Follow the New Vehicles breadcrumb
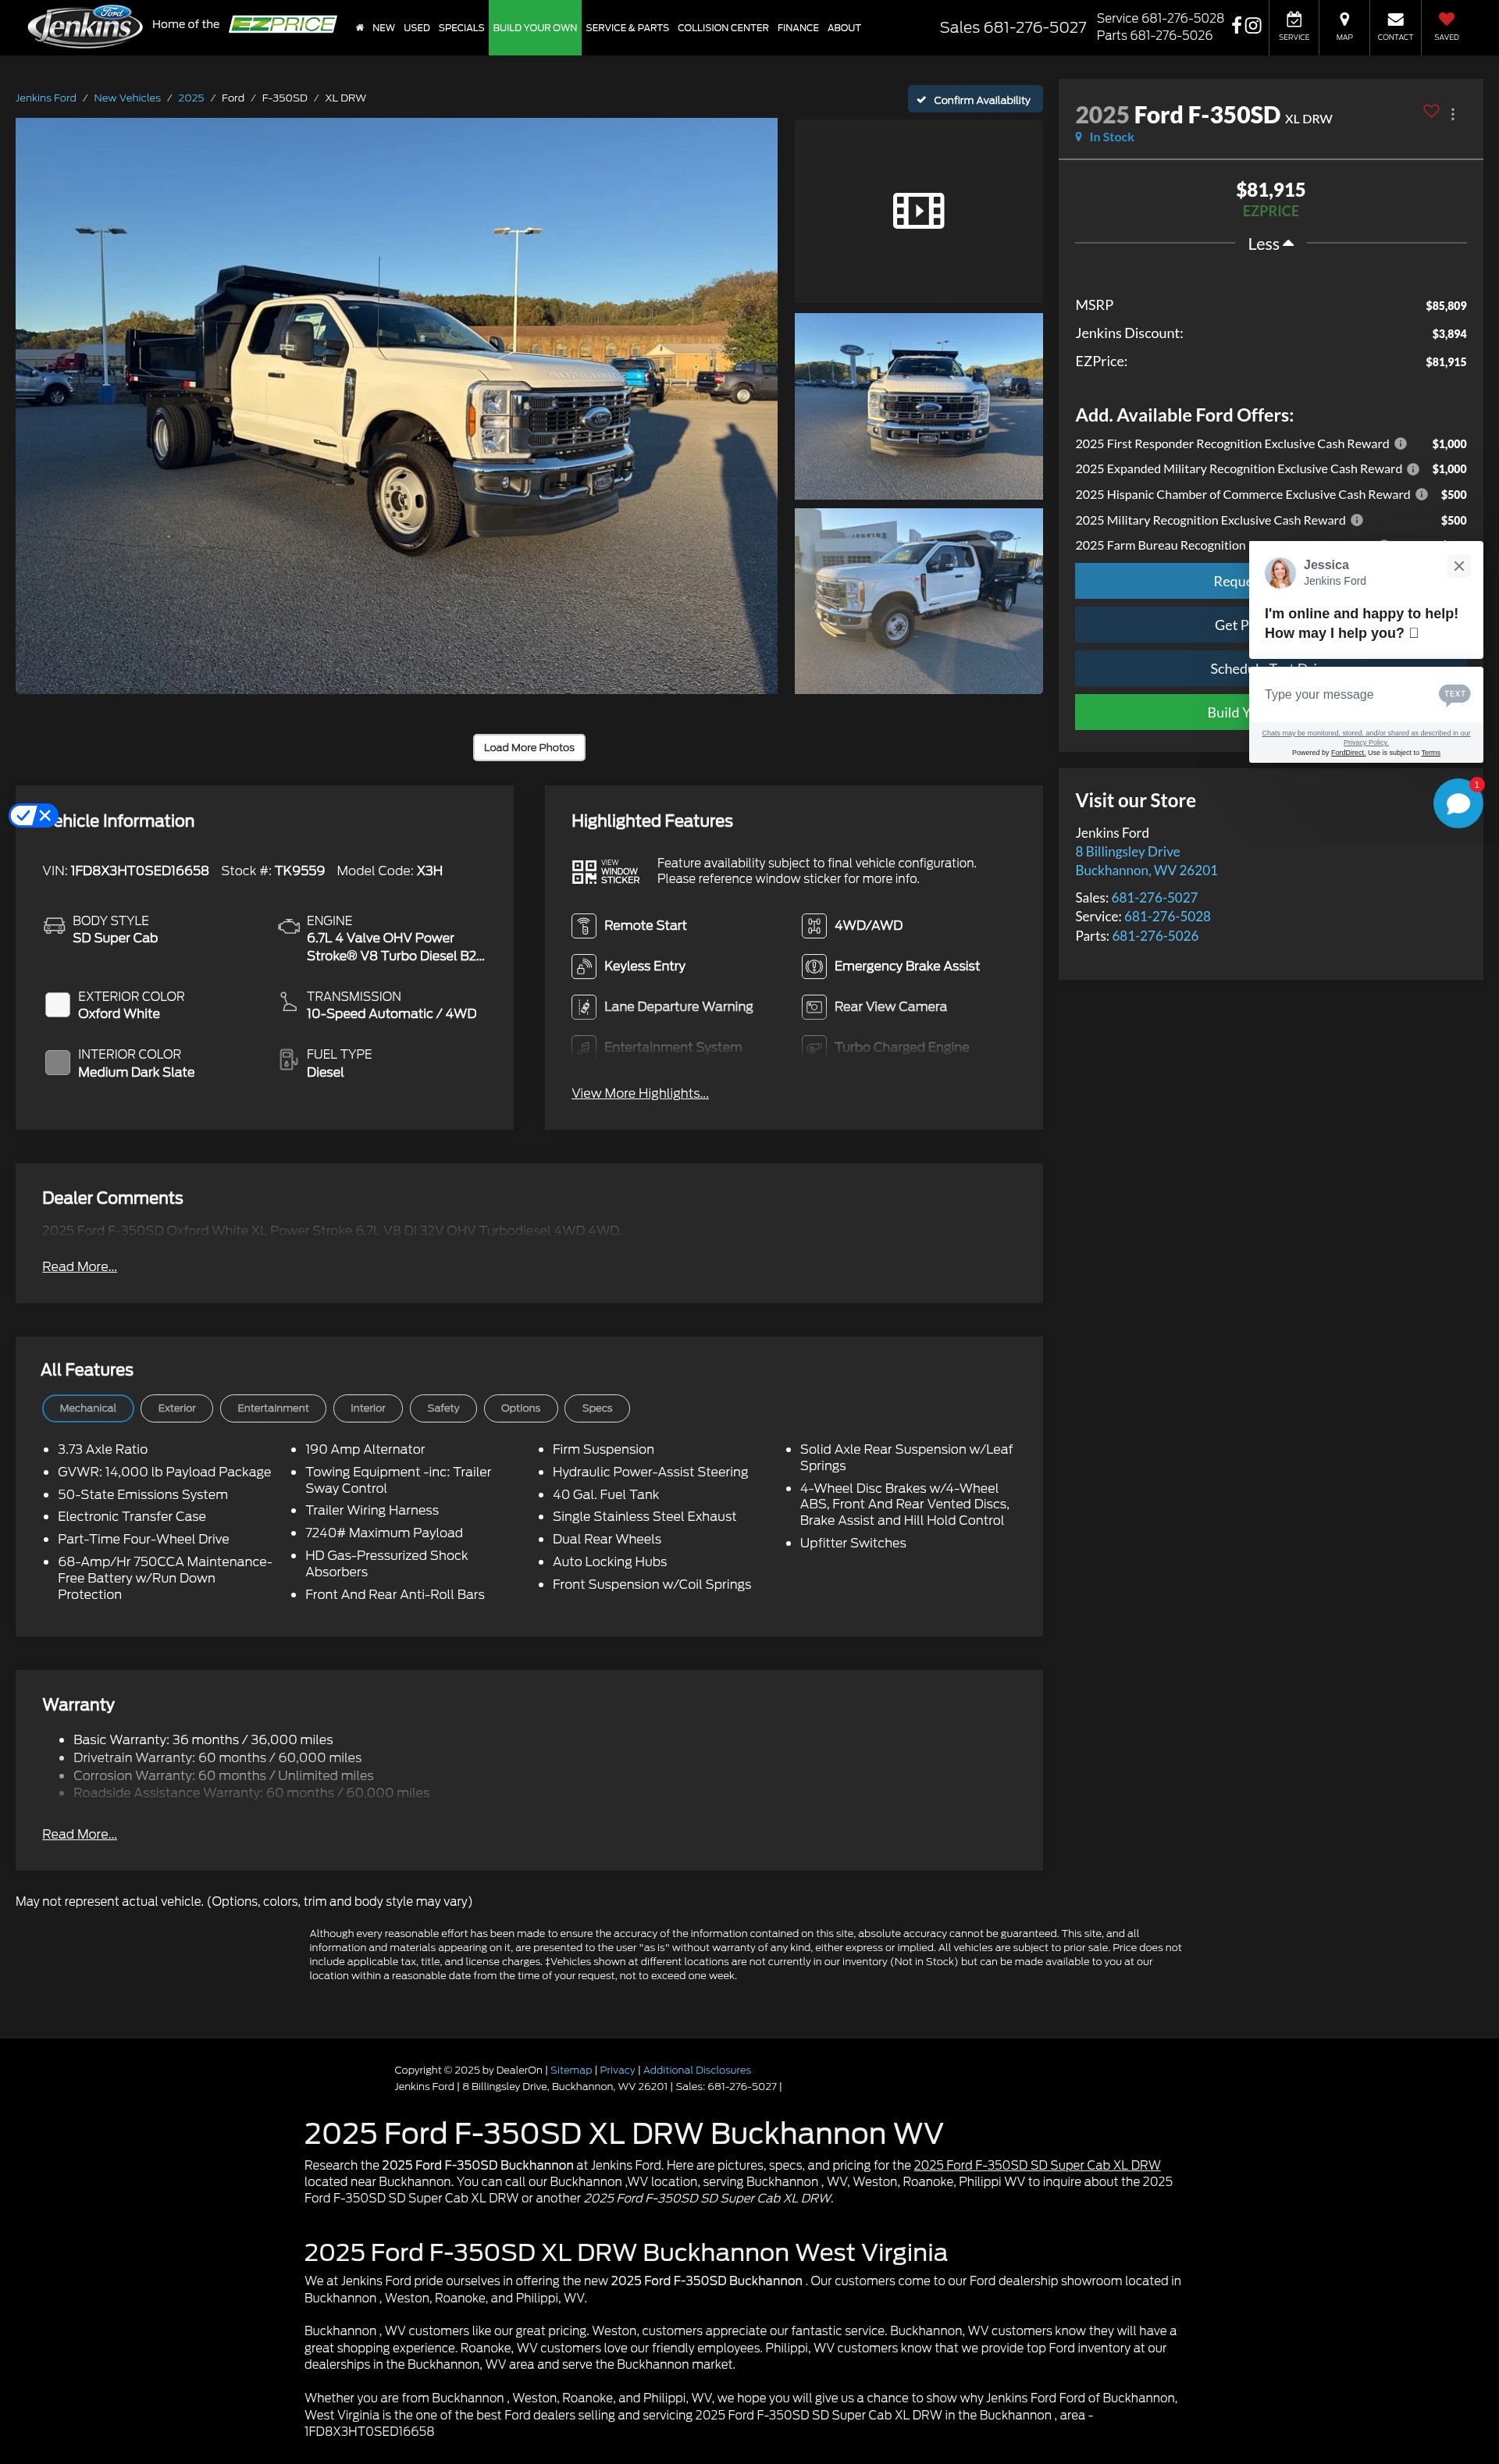Viewport: 1499px width, 2464px height. [x=127, y=98]
